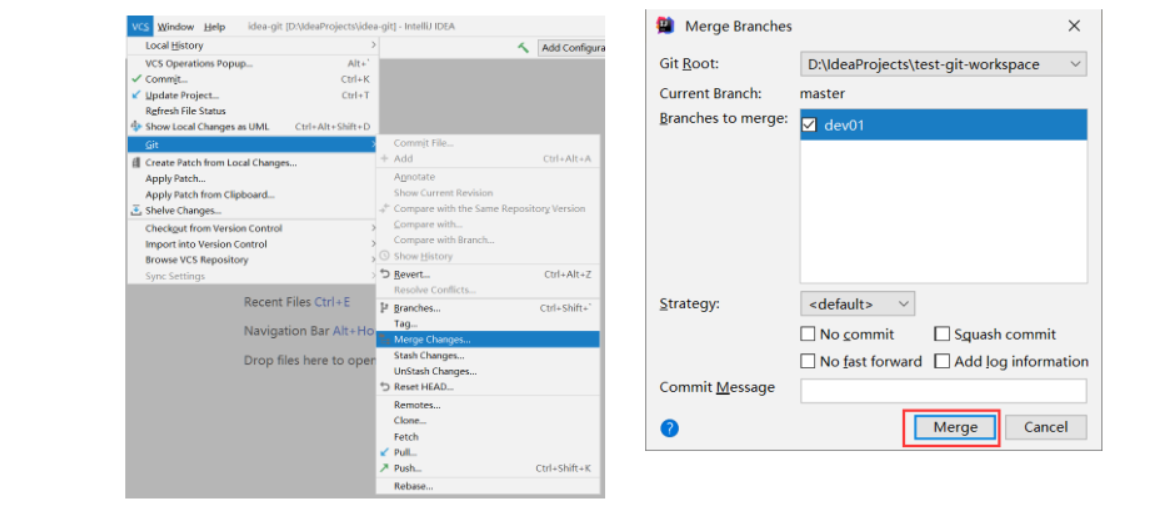Choose Stash Changes in Git submenu
Viewport: 1168px width, 508px height.
pyautogui.click(x=488, y=355)
